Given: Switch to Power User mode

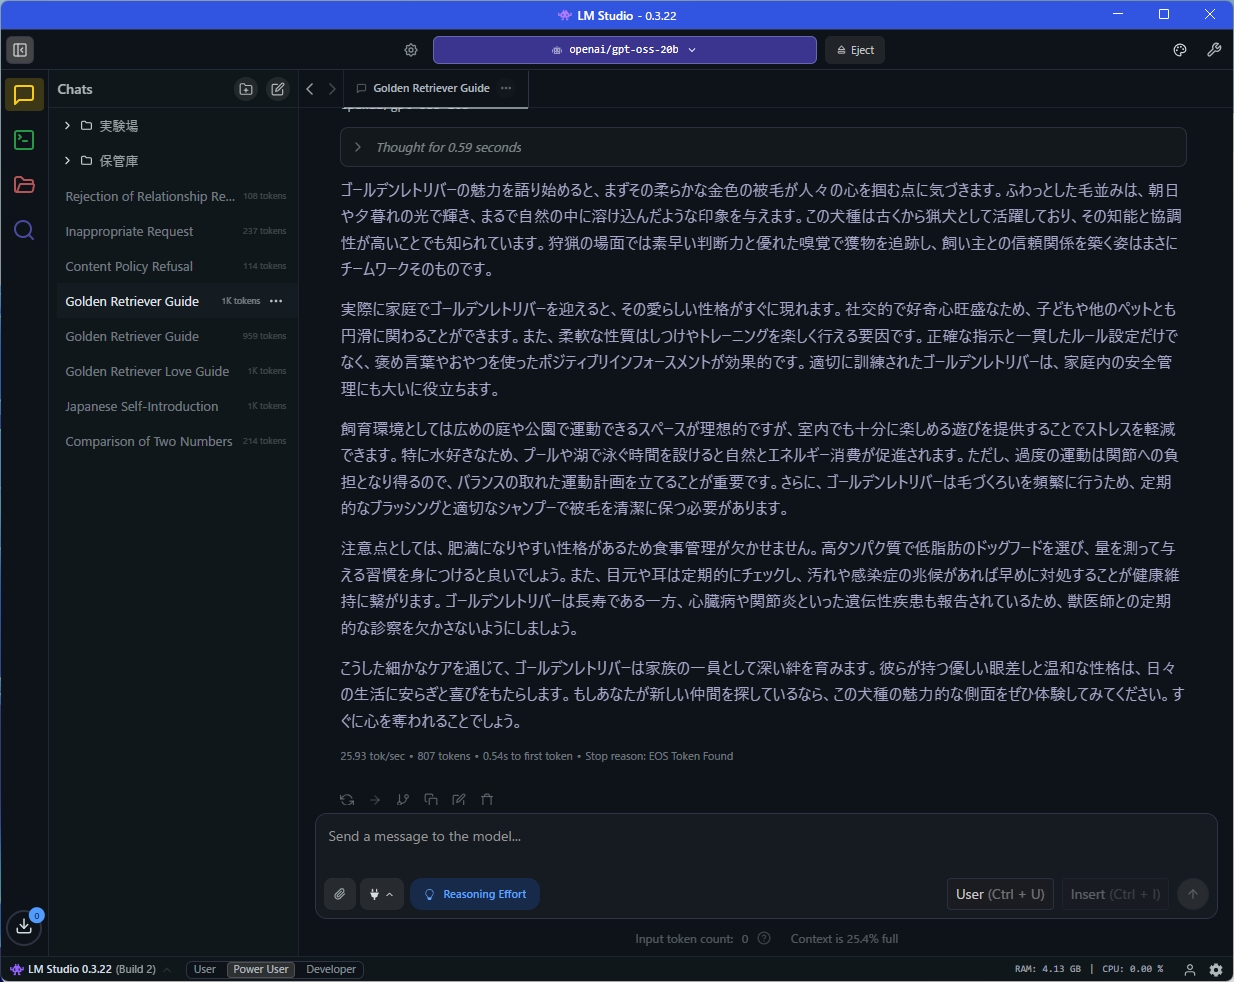Looking at the screenshot, I should [x=261, y=969].
